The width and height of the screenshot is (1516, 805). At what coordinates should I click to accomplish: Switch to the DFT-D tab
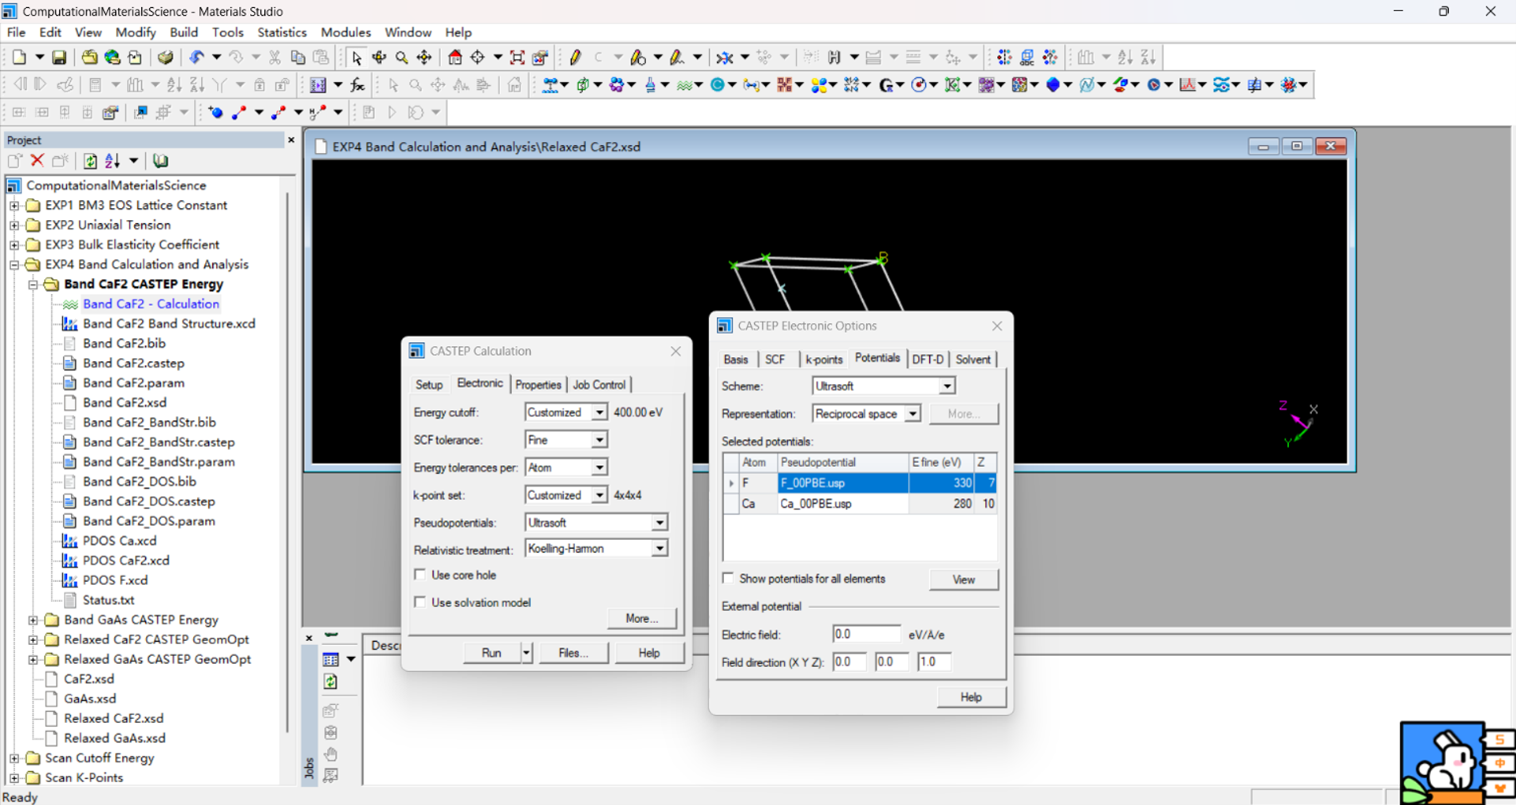[x=928, y=360]
